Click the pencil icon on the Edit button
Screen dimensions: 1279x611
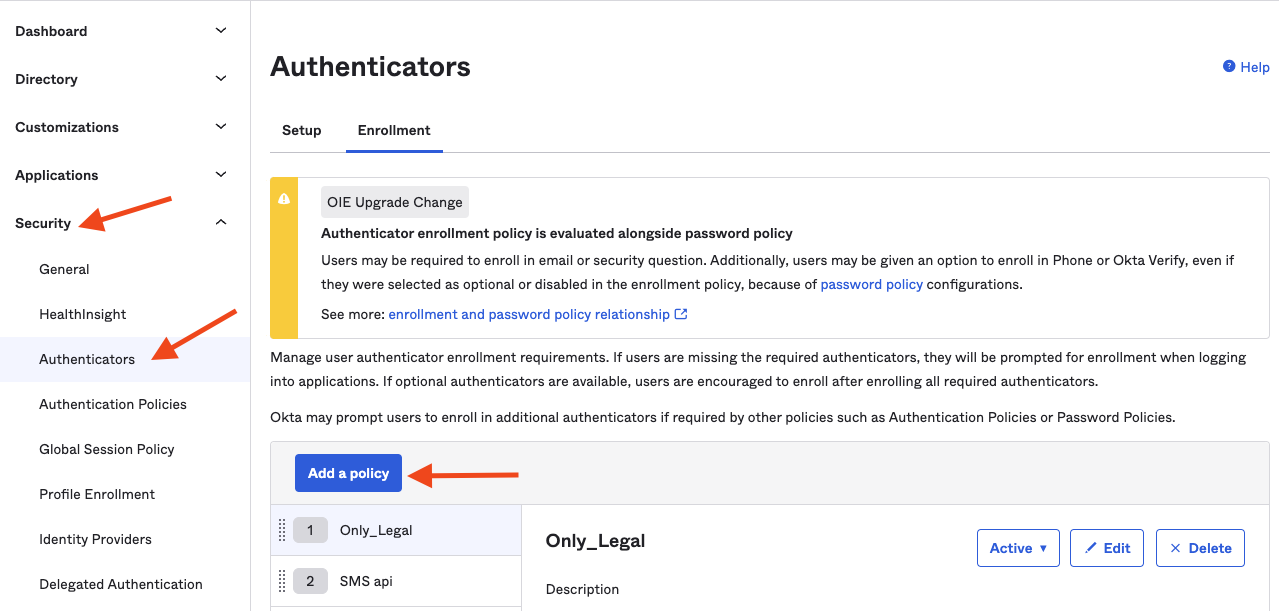(x=1093, y=547)
